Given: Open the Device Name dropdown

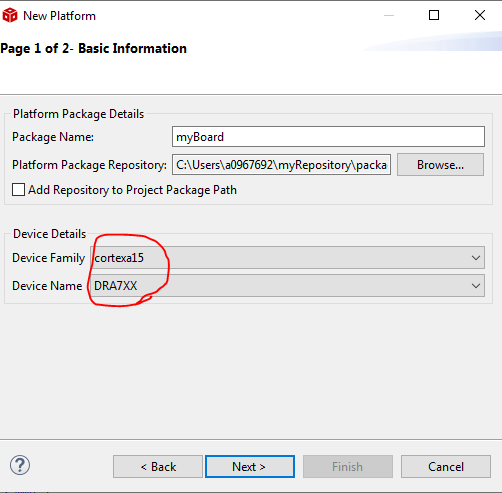Looking at the screenshot, I should point(288,286).
